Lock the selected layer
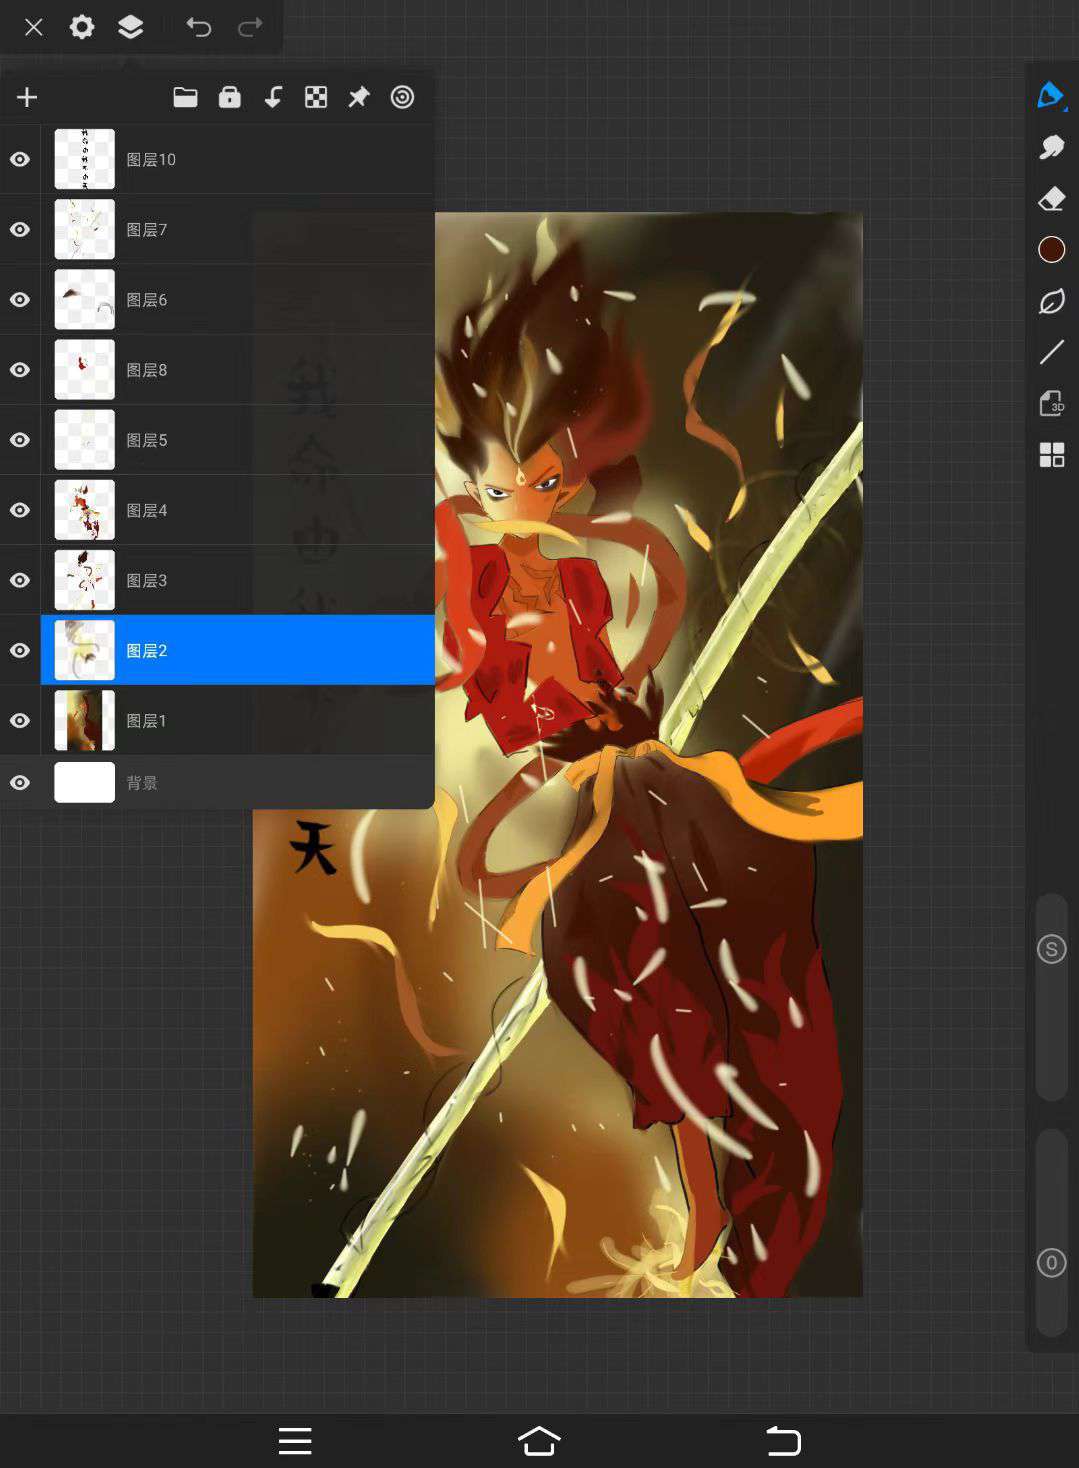The width and height of the screenshot is (1079, 1468). pyautogui.click(x=230, y=97)
